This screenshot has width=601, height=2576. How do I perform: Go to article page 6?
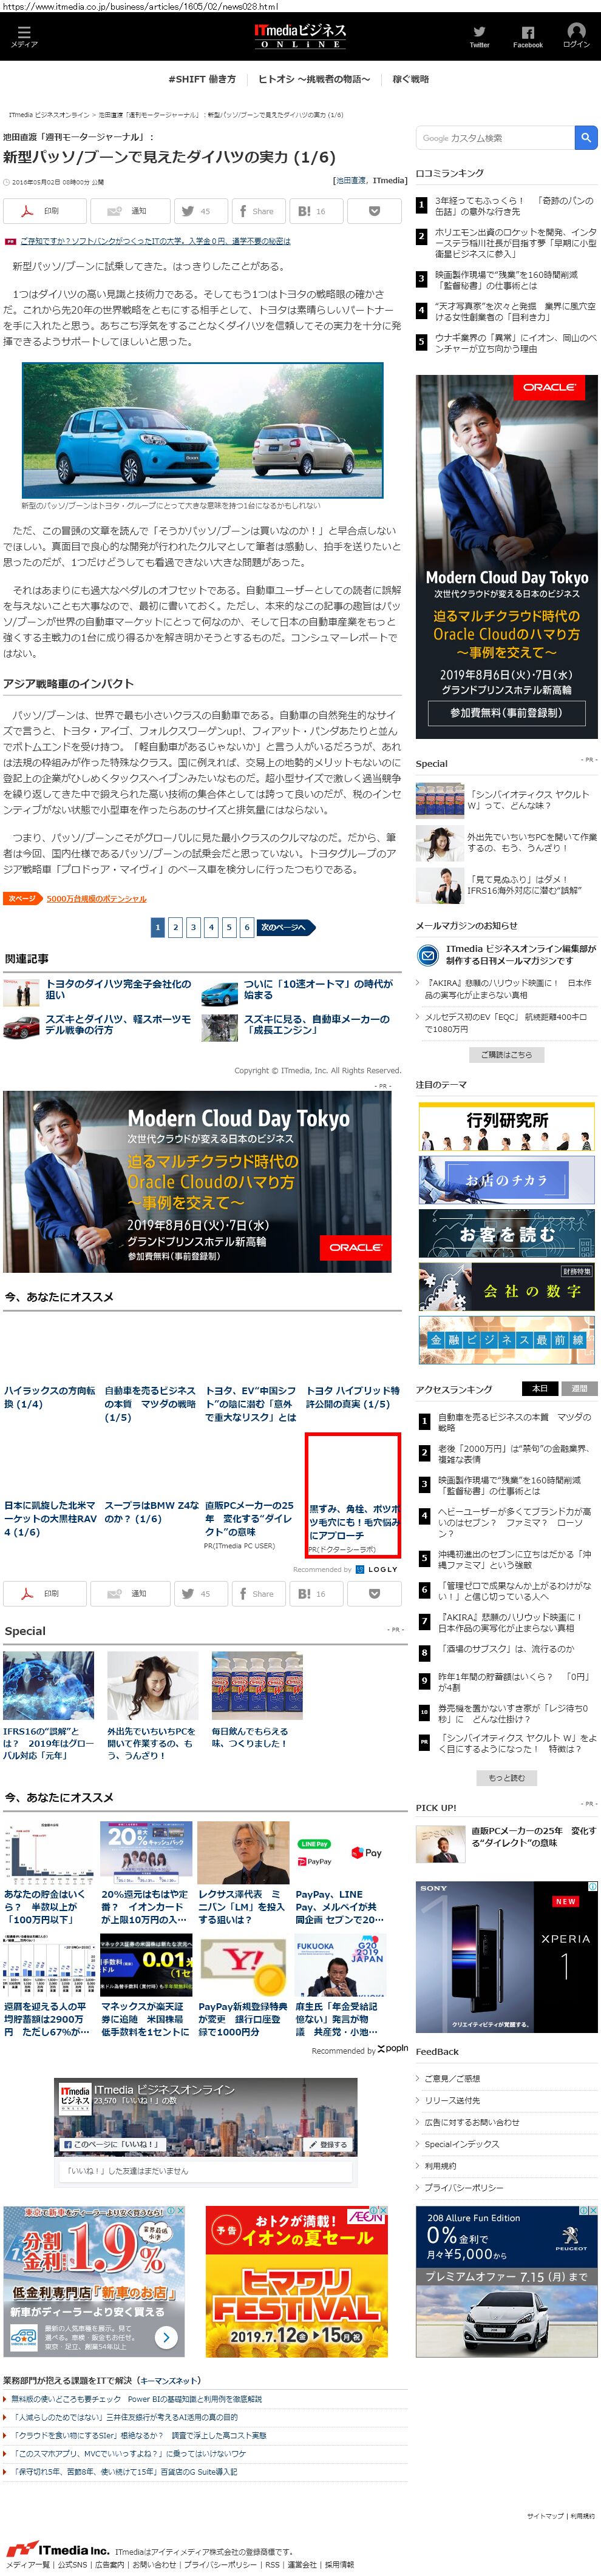[247, 927]
